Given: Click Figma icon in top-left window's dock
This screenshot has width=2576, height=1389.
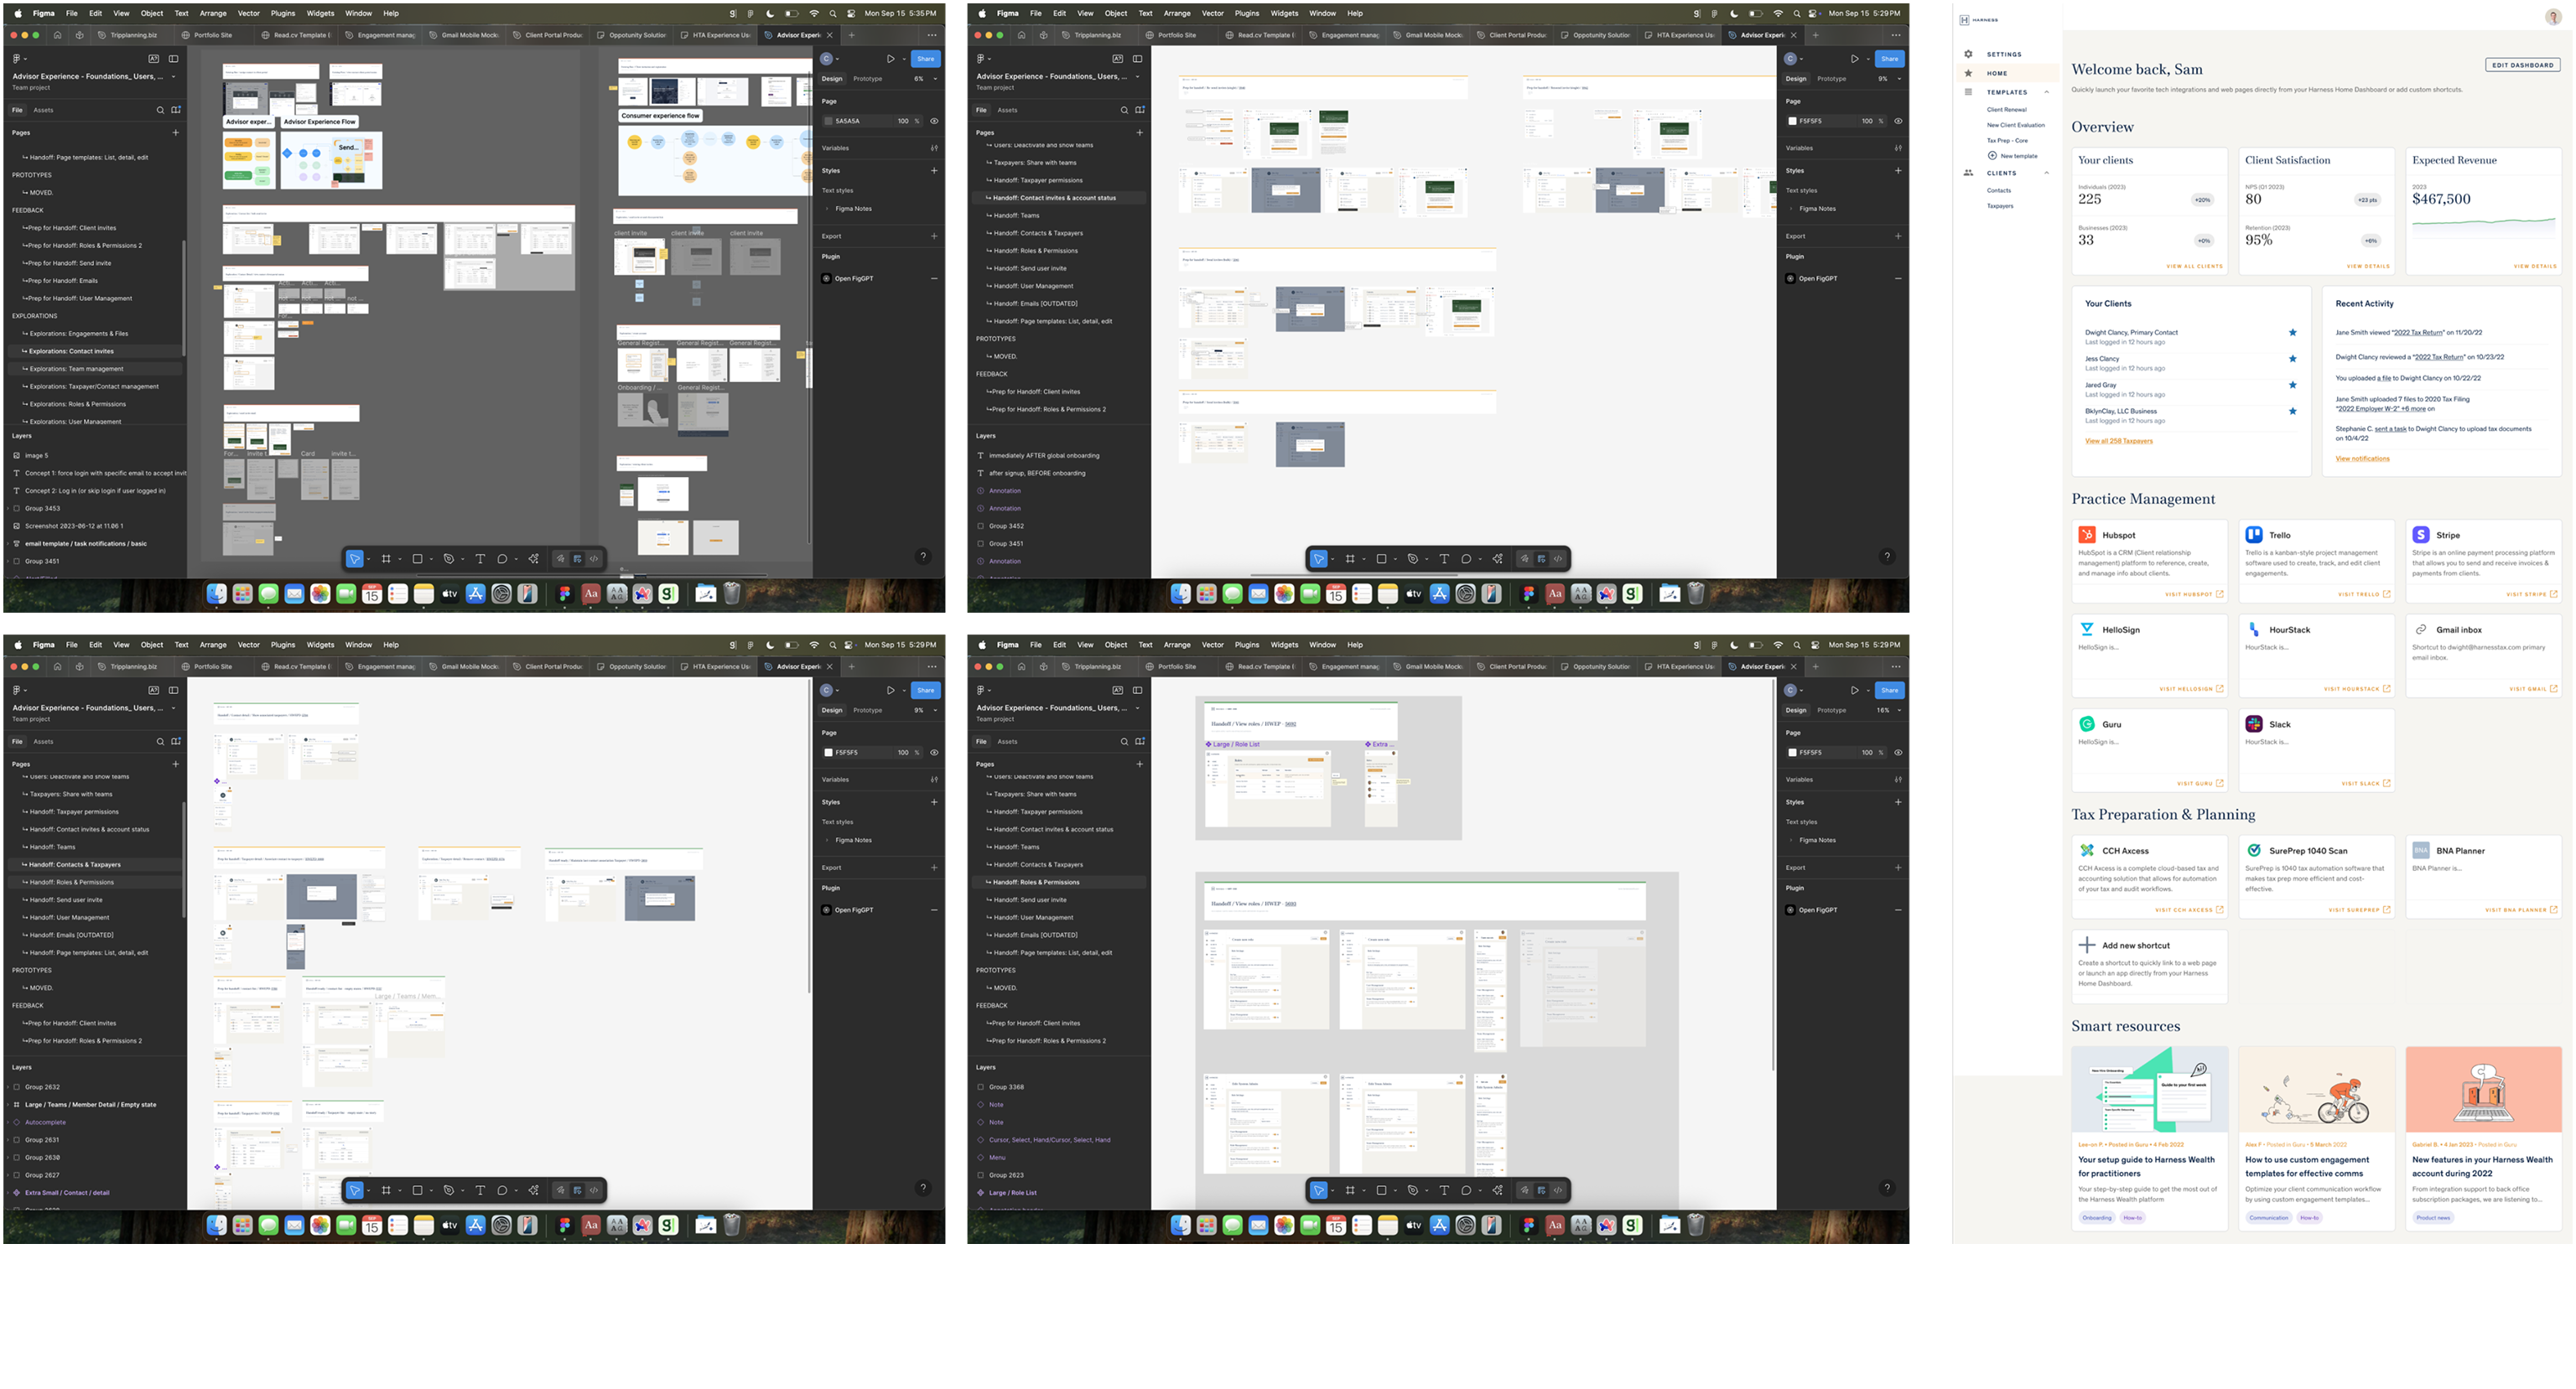Looking at the screenshot, I should 565,594.
